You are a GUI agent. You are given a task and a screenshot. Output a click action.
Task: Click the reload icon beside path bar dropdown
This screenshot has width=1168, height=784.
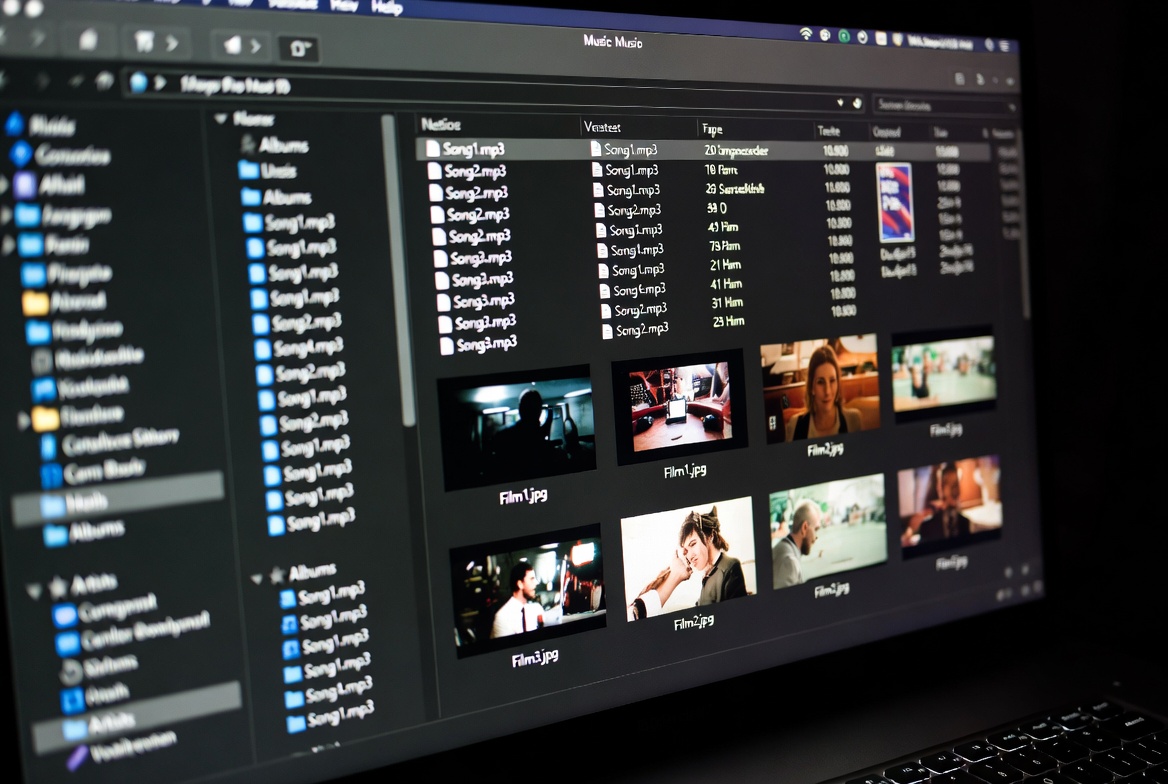point(857,102)
